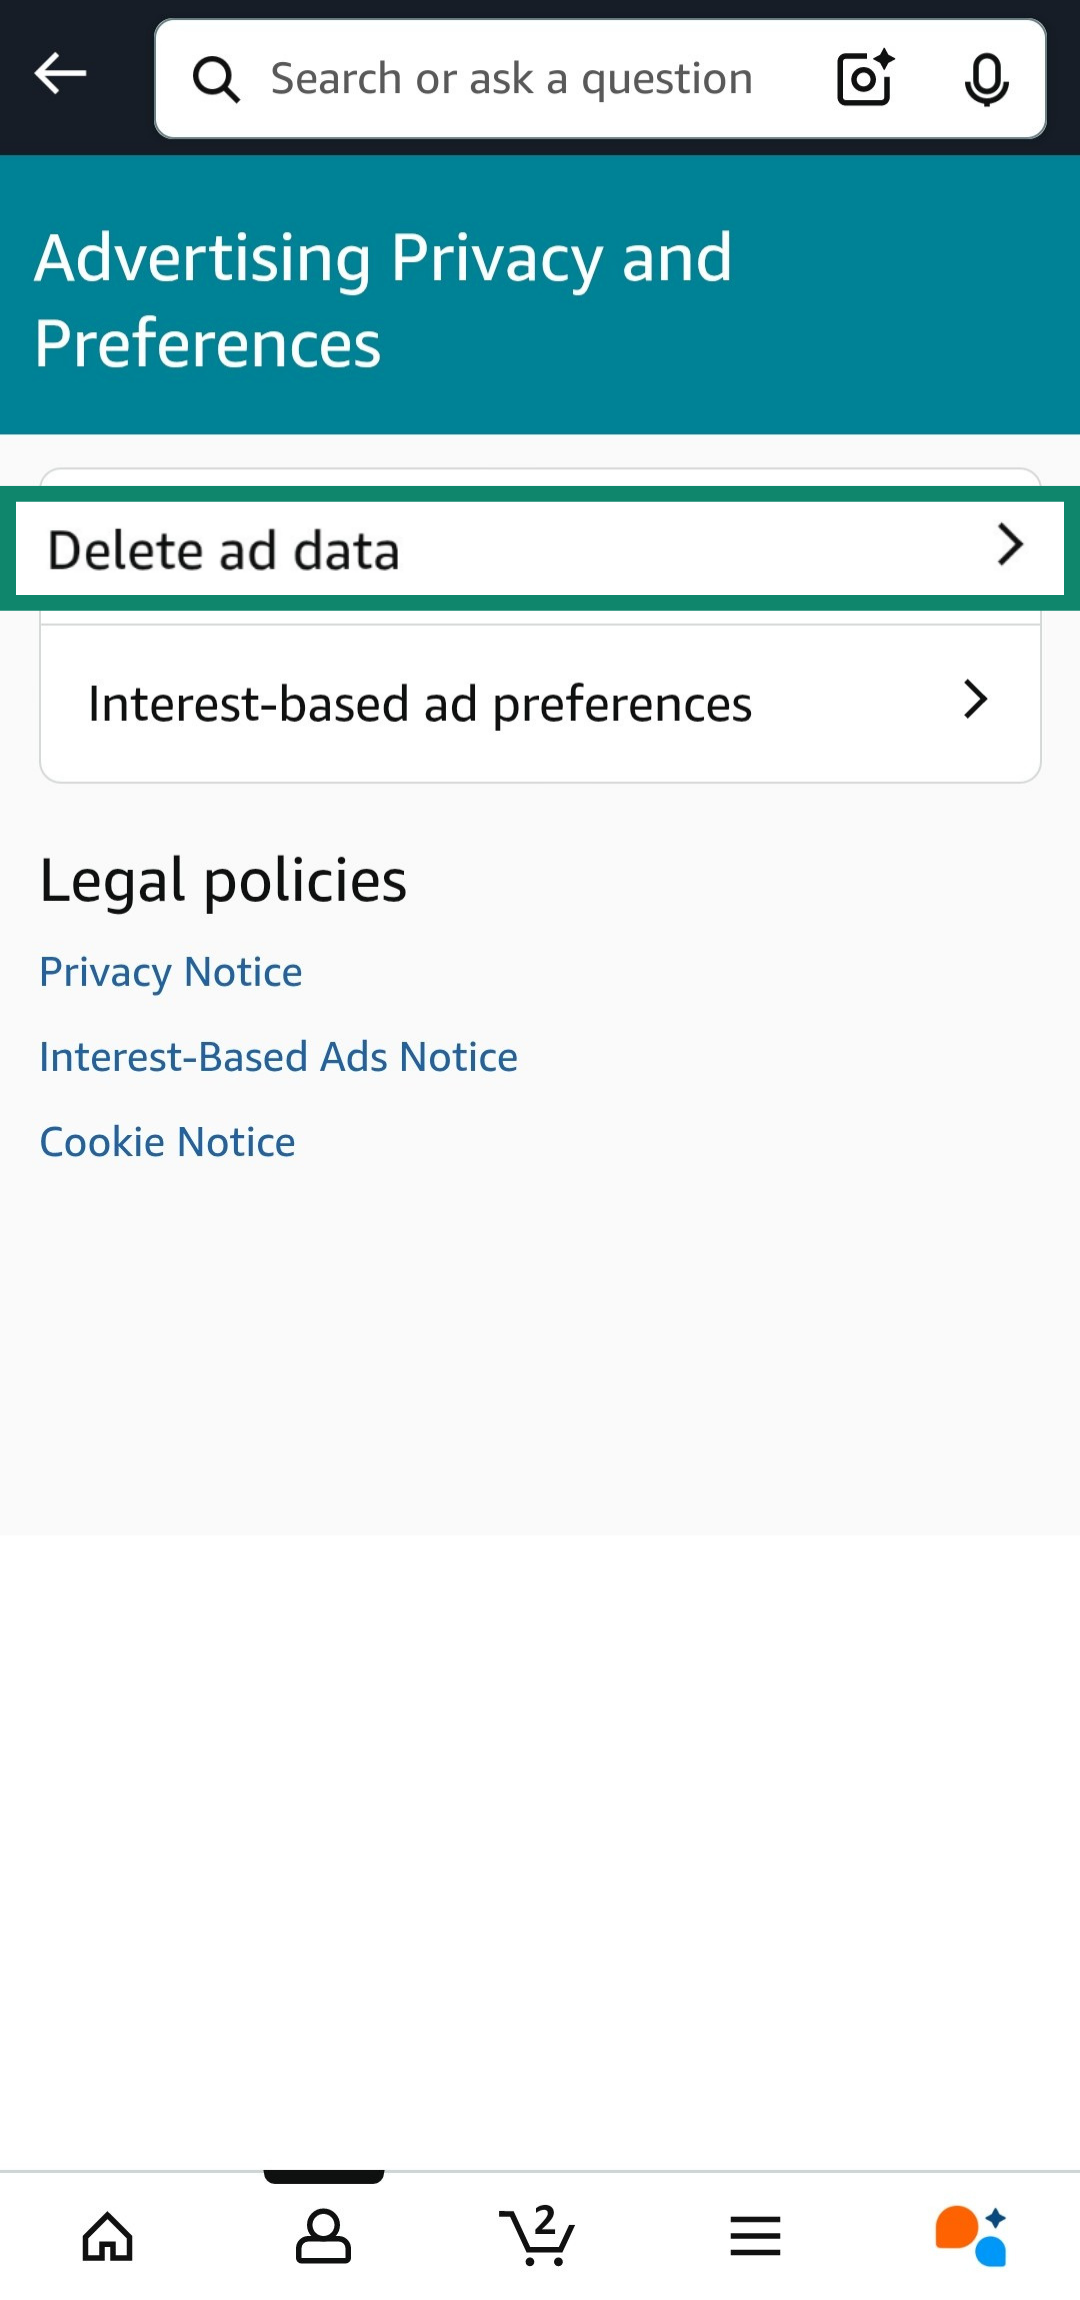This screenshot has width=1080, height=2300.
Task: Tap the Legal policies heading
Action: click(222, 879)
